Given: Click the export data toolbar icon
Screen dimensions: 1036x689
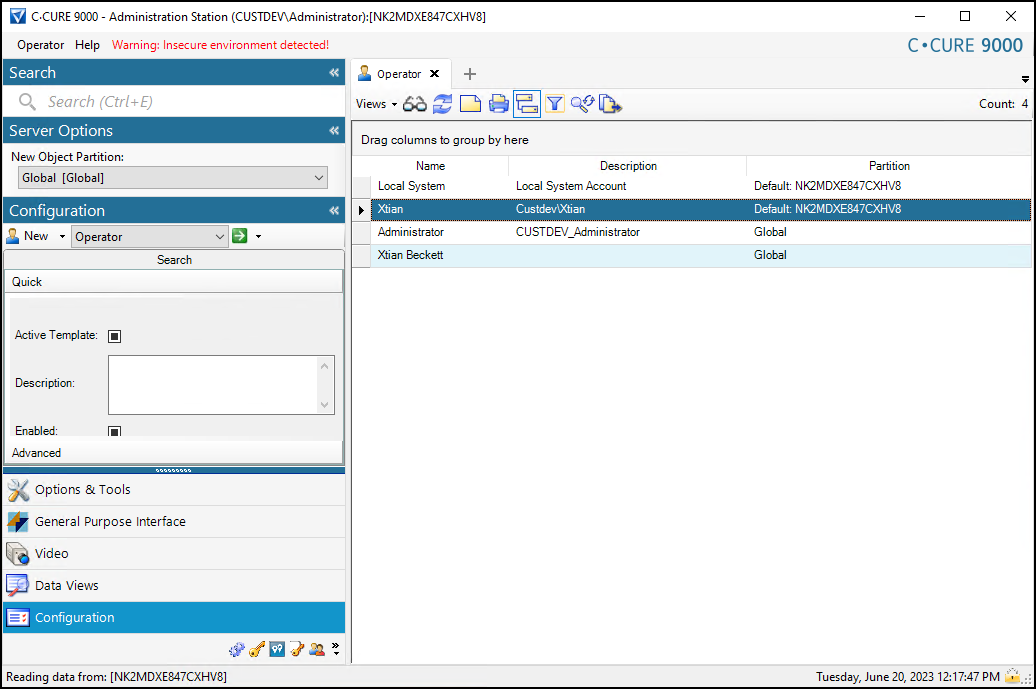Looking at the screenshot, I should 611,103.
